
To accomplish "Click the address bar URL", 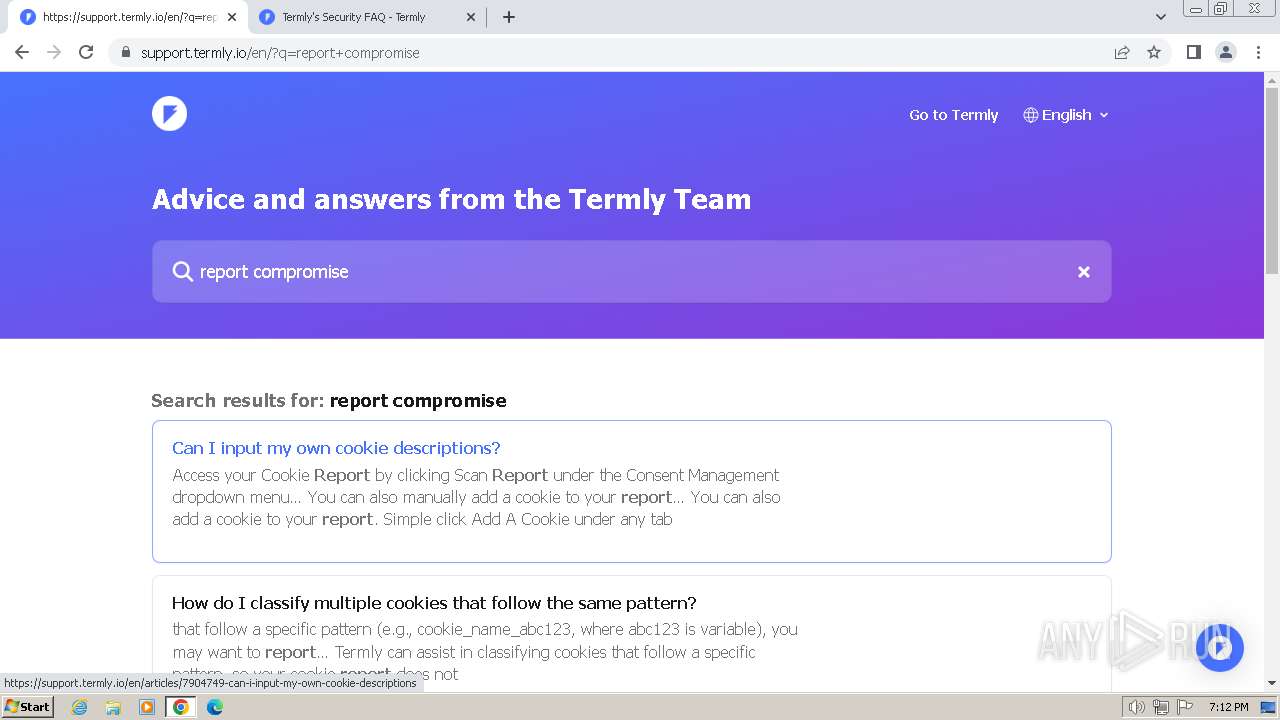I will point(280,53).
